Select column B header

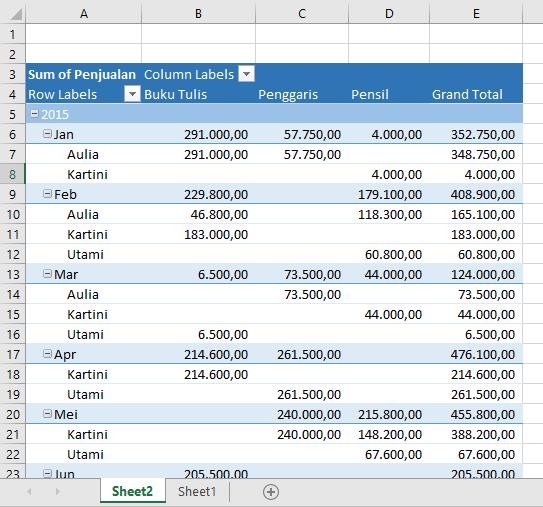tap(198, 13)
